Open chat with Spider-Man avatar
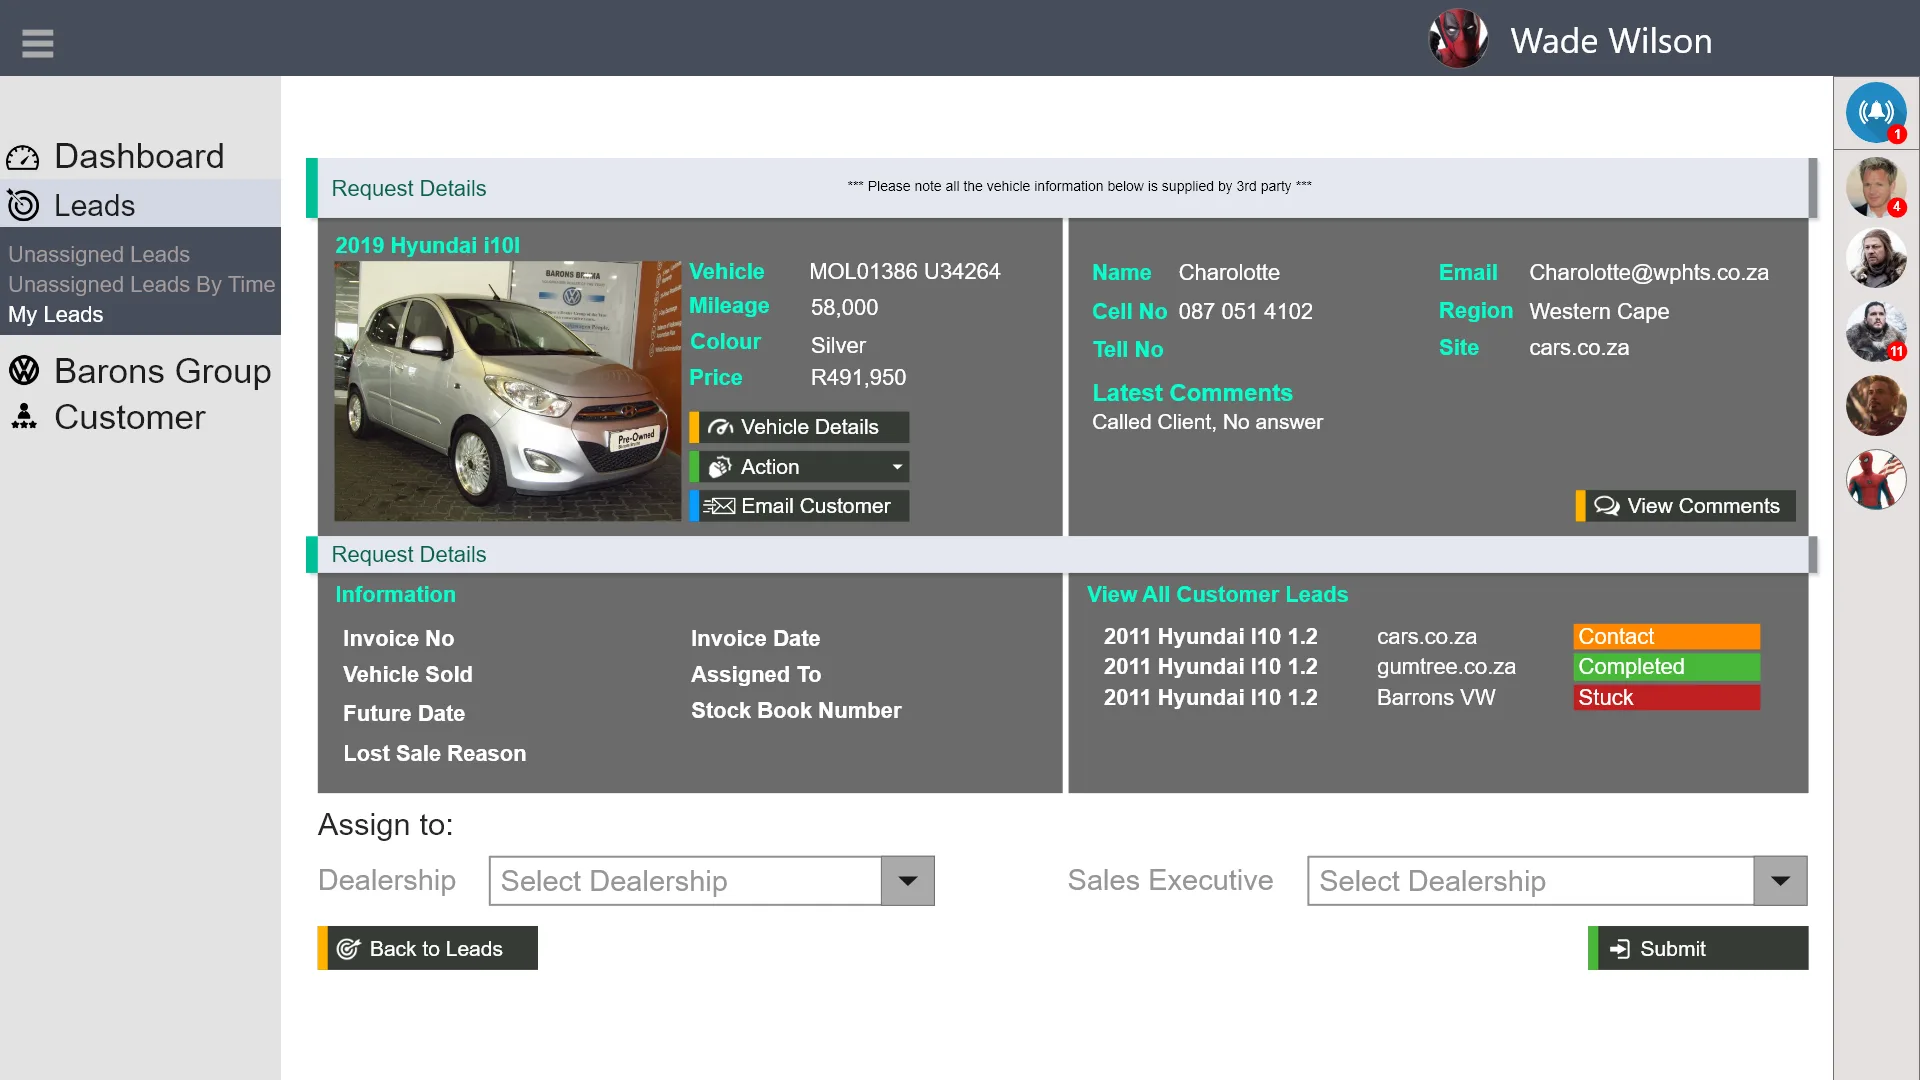Viewport: 1920px width, 1080px height. [x=1876, y=479]
